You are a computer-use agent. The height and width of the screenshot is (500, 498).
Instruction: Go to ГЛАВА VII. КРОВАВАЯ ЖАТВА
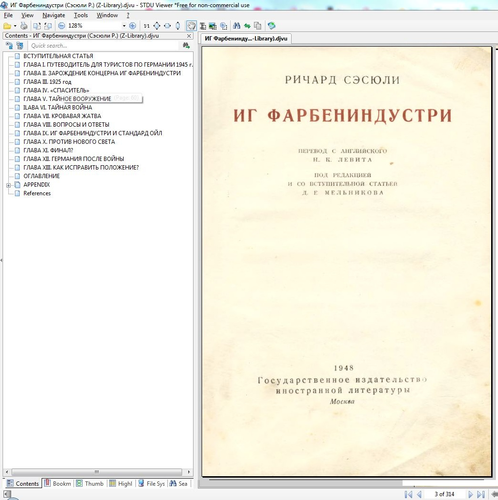coord(62,116)
